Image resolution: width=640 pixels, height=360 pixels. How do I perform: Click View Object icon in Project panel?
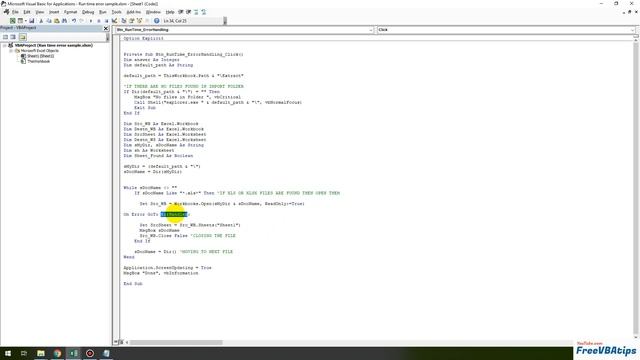click(x=13, y=37)
